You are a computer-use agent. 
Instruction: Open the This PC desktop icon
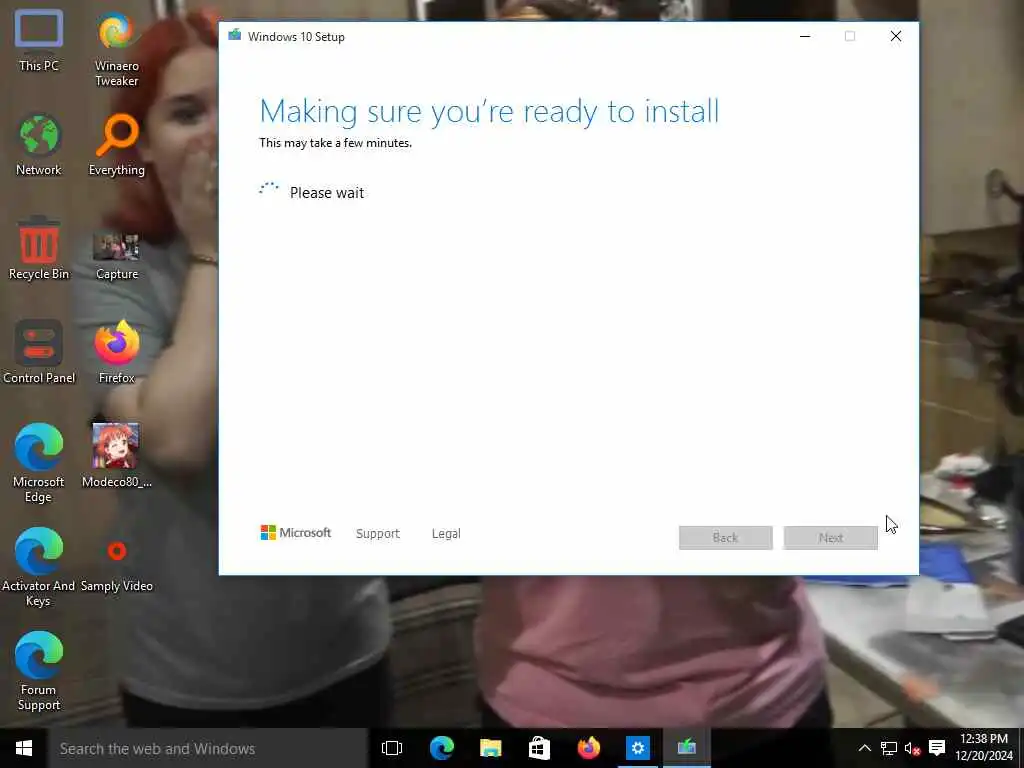pos(39,40)
